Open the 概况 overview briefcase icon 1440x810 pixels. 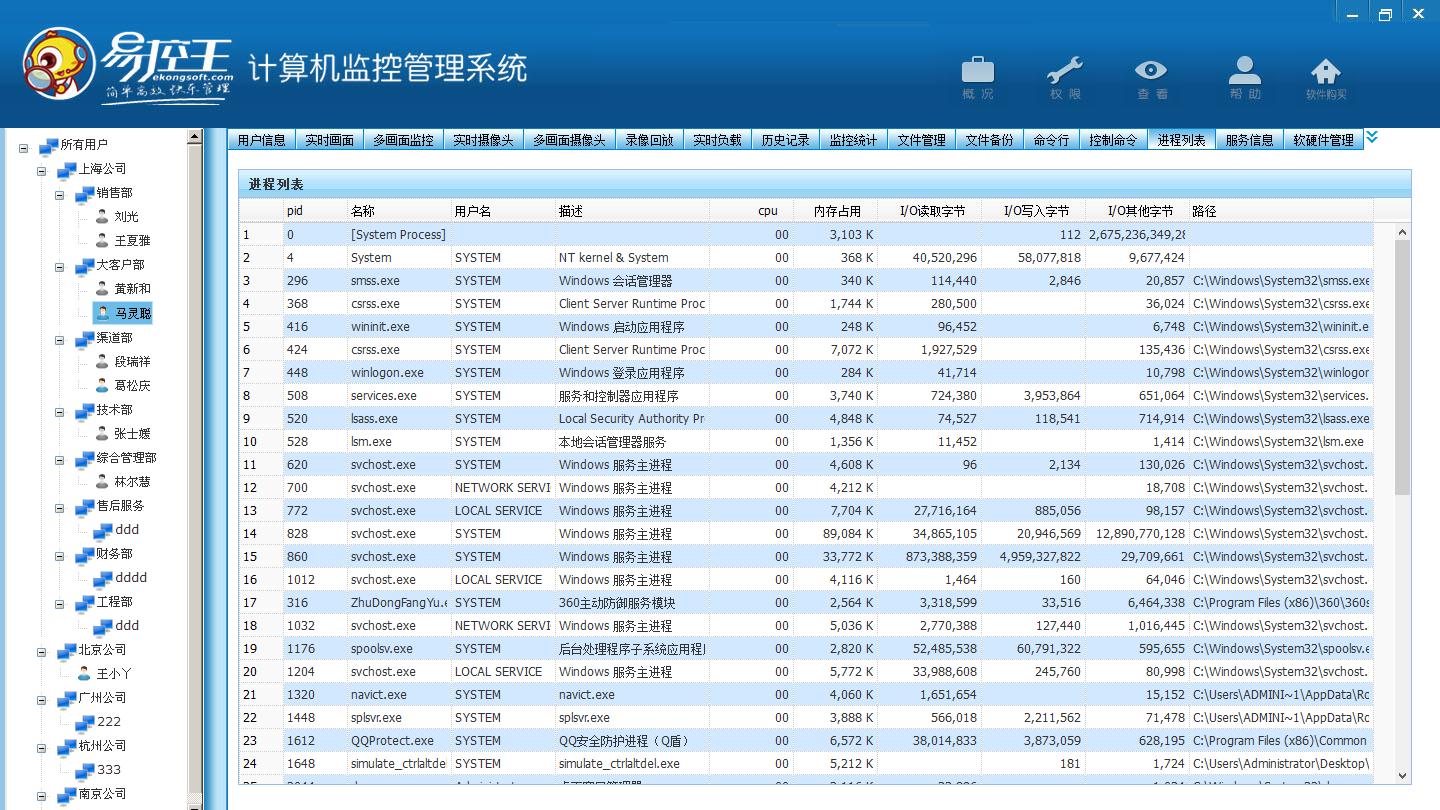click(x=978, y=70)
